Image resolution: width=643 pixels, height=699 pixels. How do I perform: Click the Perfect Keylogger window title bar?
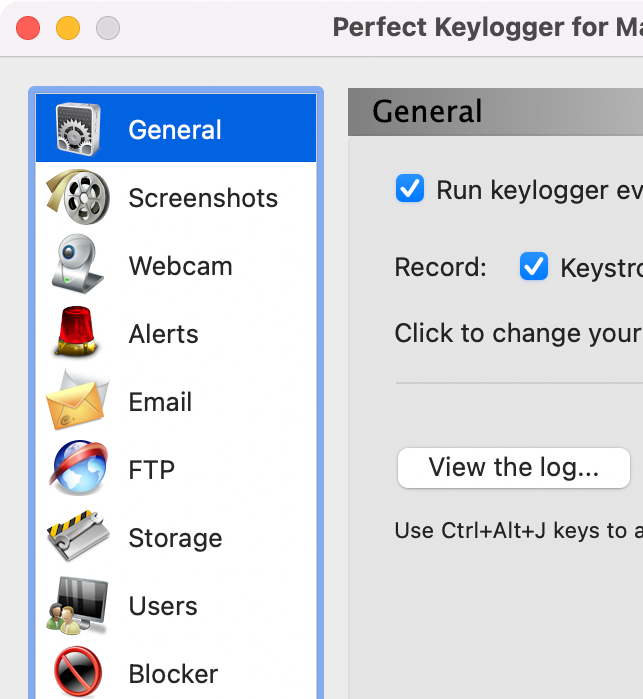click(487, 27)
